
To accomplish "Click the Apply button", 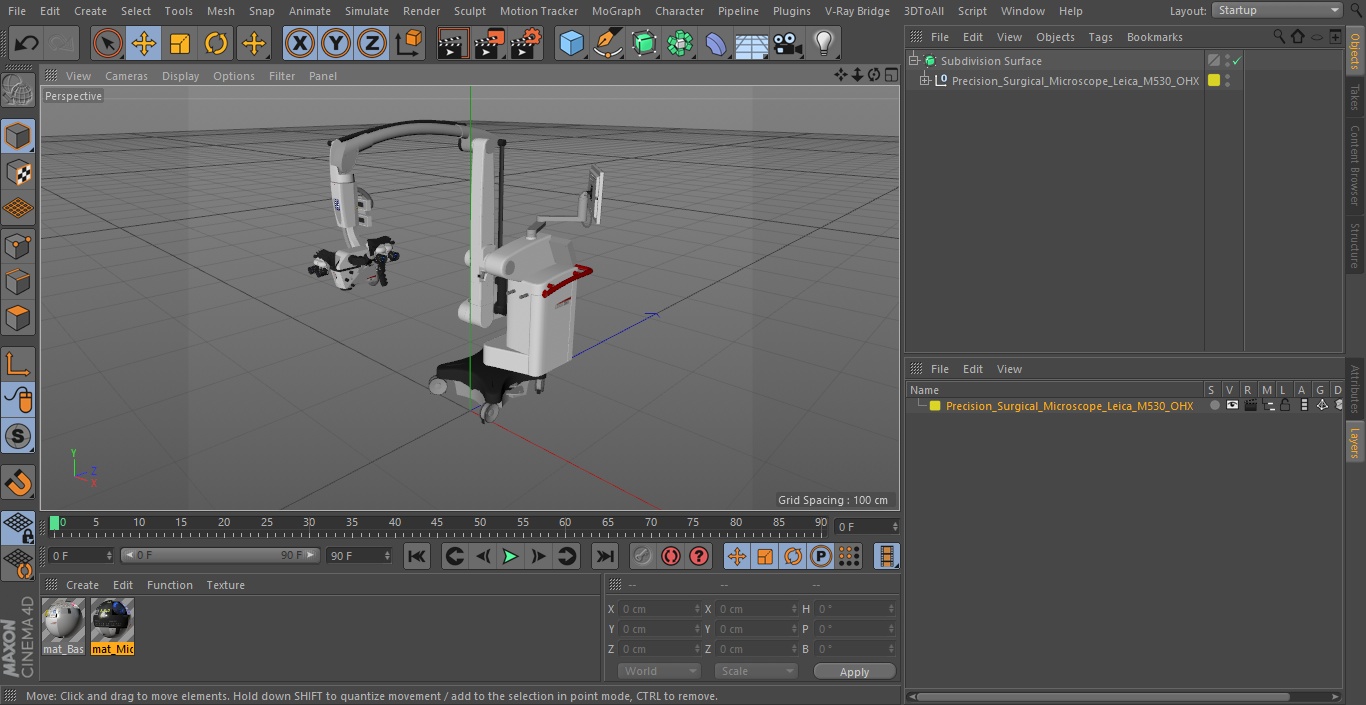I will pyautogui.click(x=854, y=671).
